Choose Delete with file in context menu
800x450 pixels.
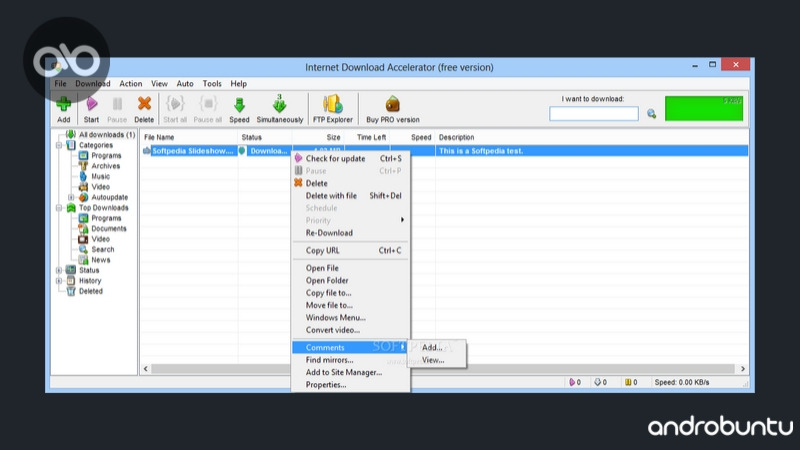click(x=351, y=195)
